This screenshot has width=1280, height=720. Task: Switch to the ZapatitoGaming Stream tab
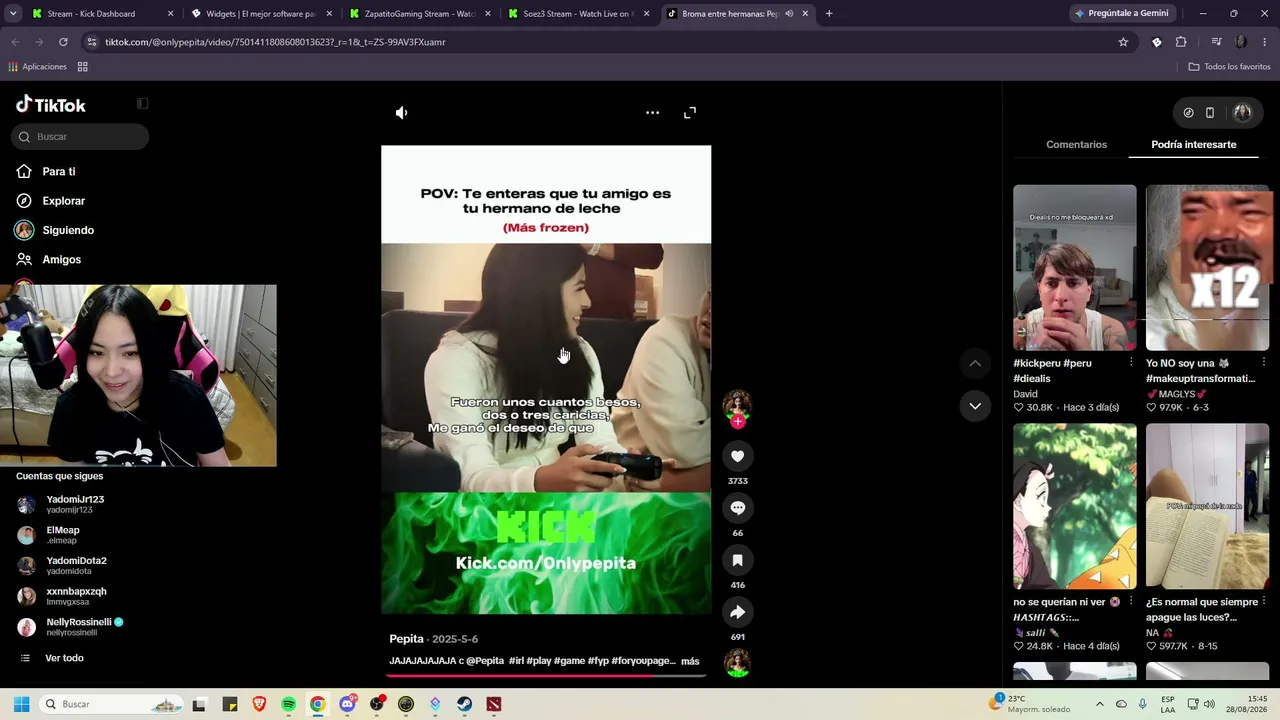420,14
